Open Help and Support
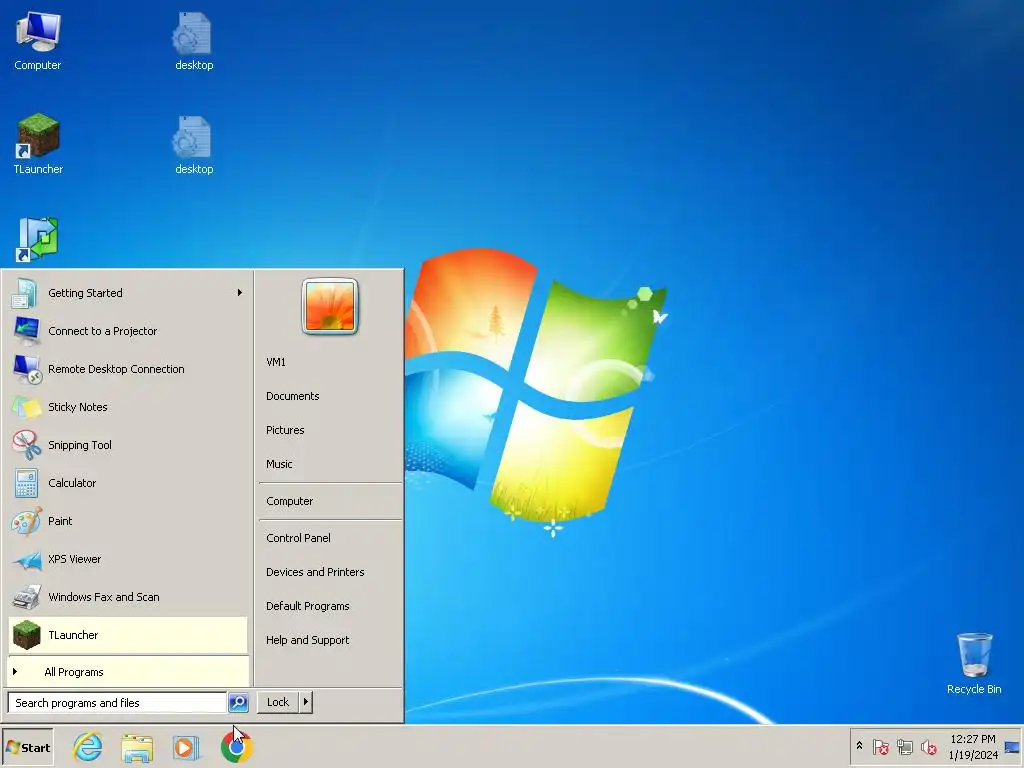This screenshot has width=1024, height=768. tap(307, 640)
